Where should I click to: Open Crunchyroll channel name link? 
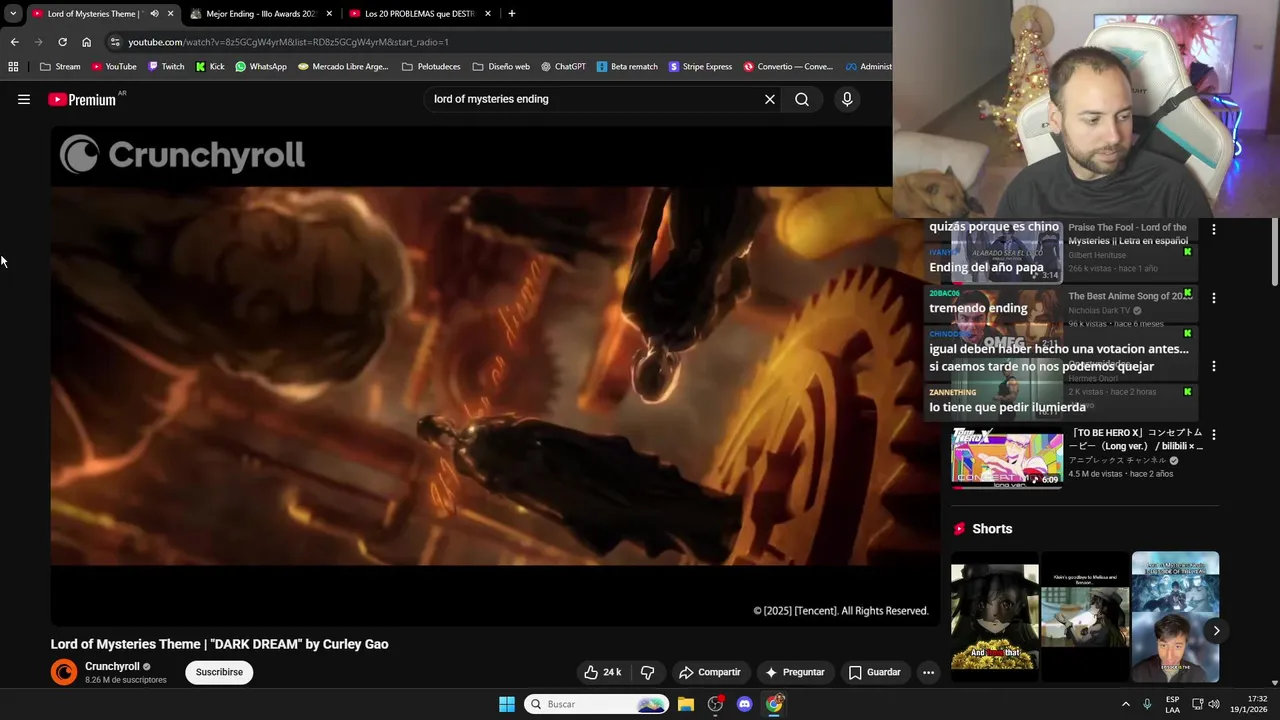point(112,667)
